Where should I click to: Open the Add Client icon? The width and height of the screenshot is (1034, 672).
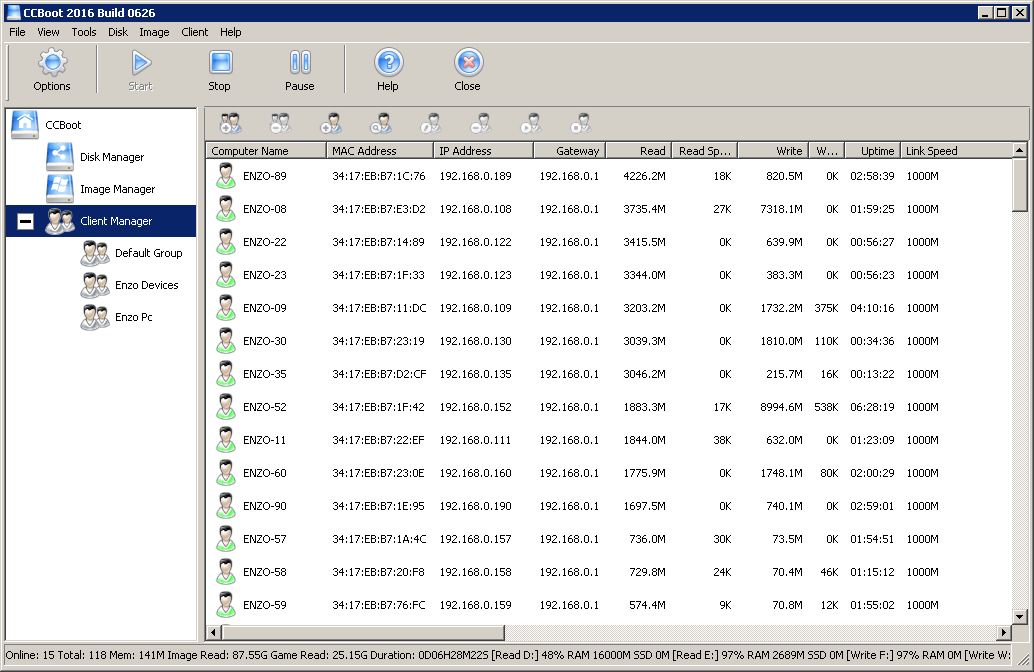[x=330, y=122]
